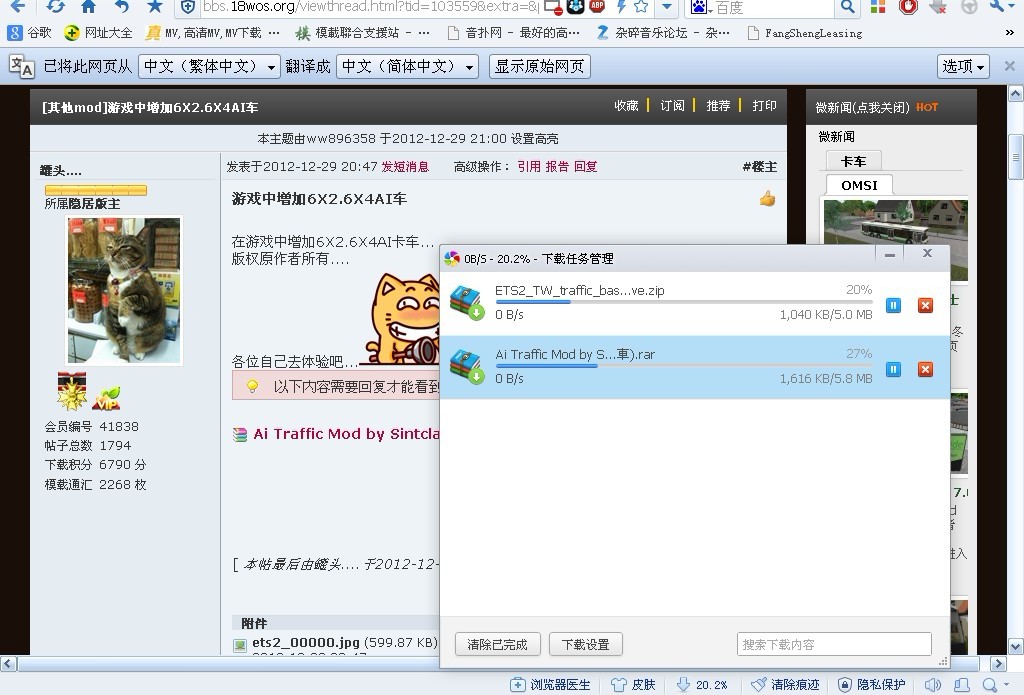Open the 浏览器医生 status bar tool
The height and width of the screenshot is (695, 1024).
click(x=551, y=685)
